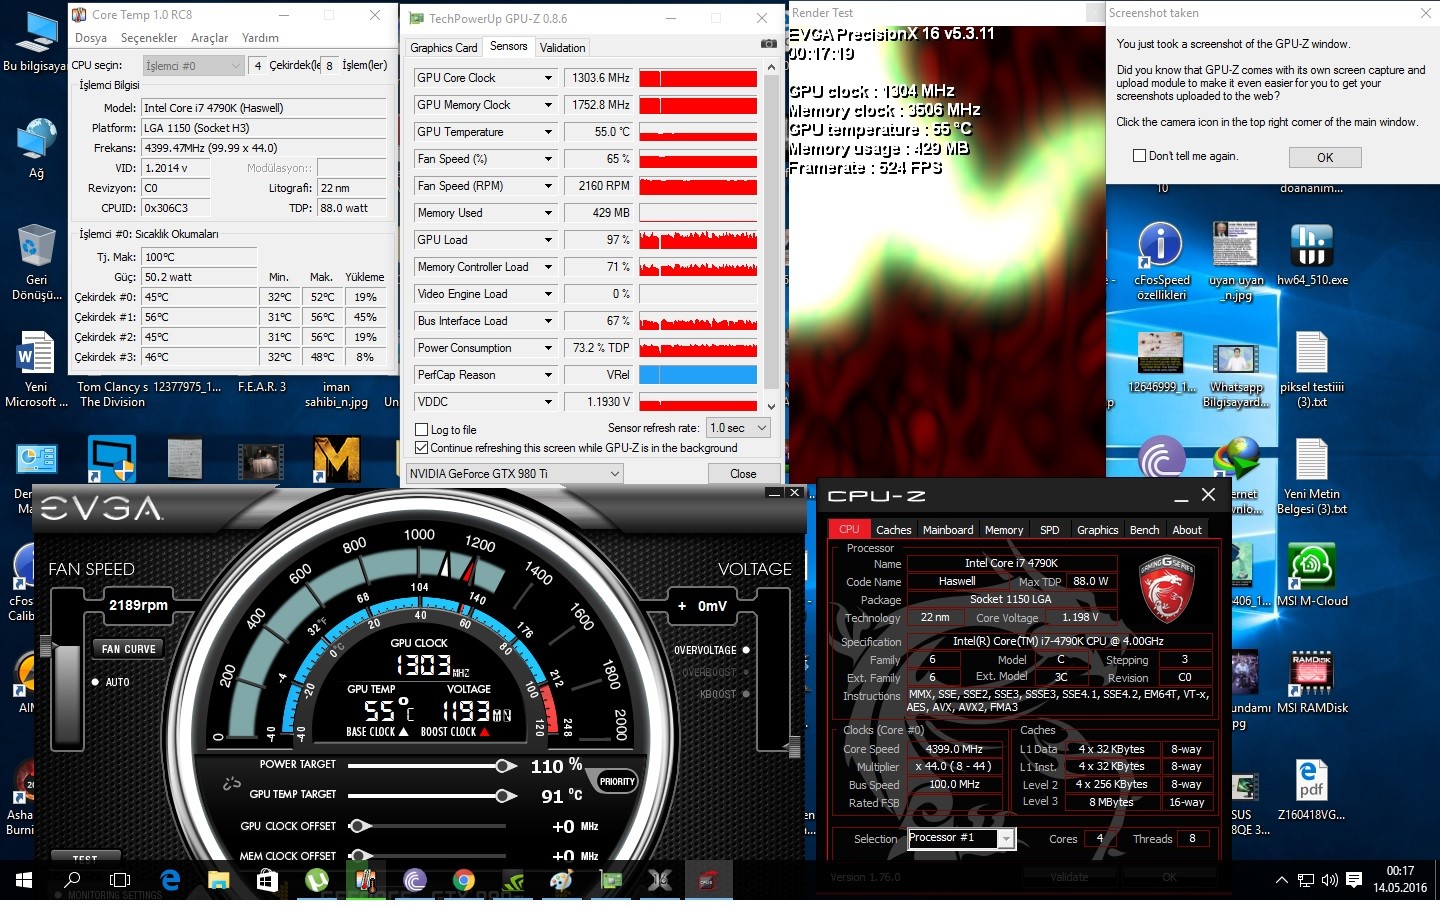The image size is (1440, 907).
Task: Click the GPU-Z sensors vertical scrollbar
Action: [771, 236]
